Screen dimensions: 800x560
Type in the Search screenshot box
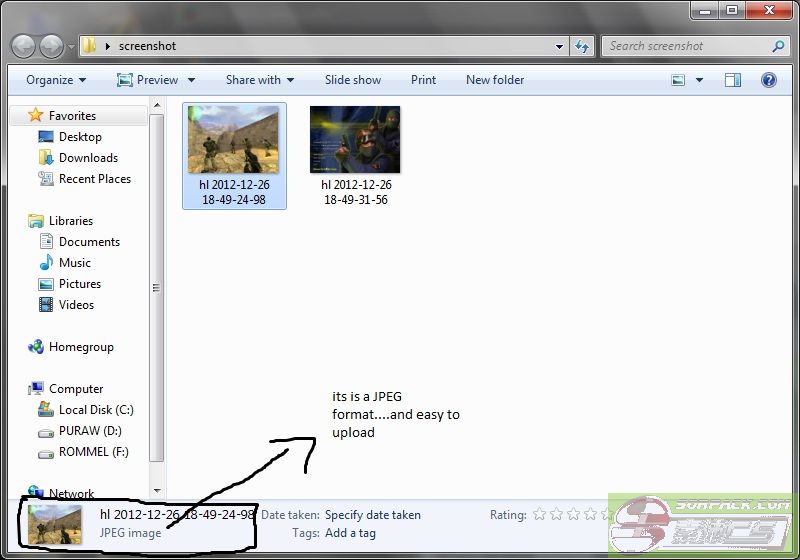685,46
